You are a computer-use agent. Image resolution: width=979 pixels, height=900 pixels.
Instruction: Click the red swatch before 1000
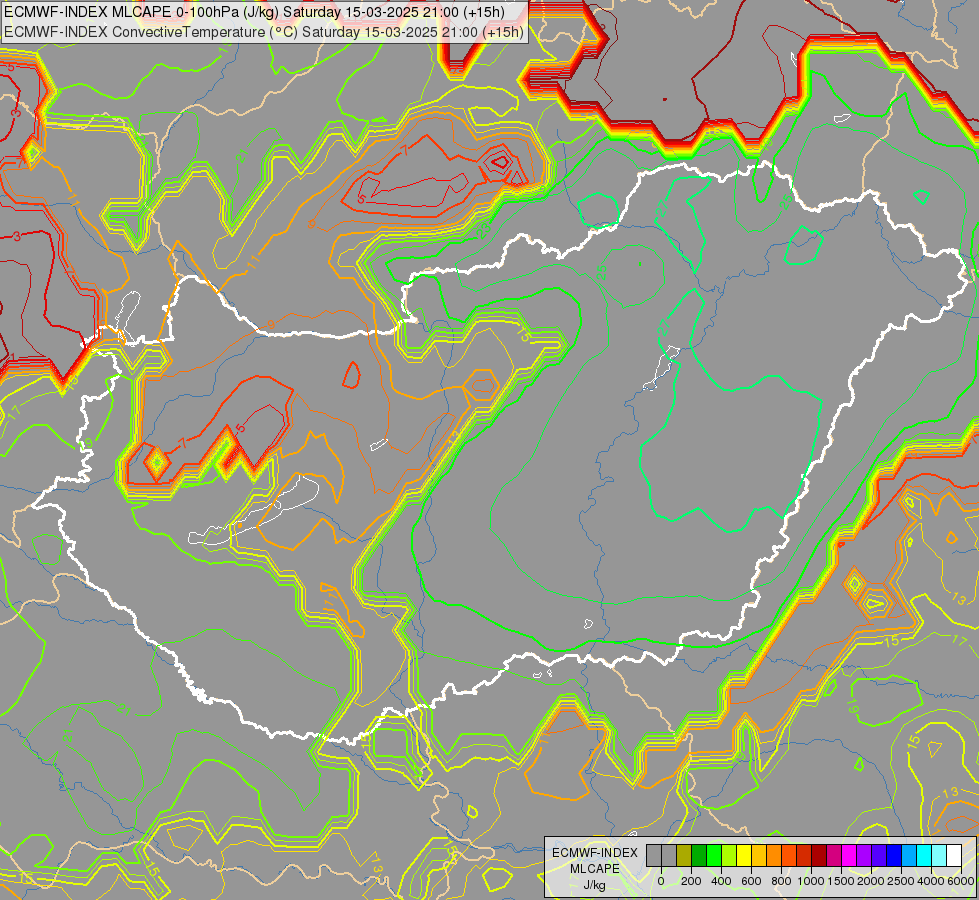tap(804, 856)
